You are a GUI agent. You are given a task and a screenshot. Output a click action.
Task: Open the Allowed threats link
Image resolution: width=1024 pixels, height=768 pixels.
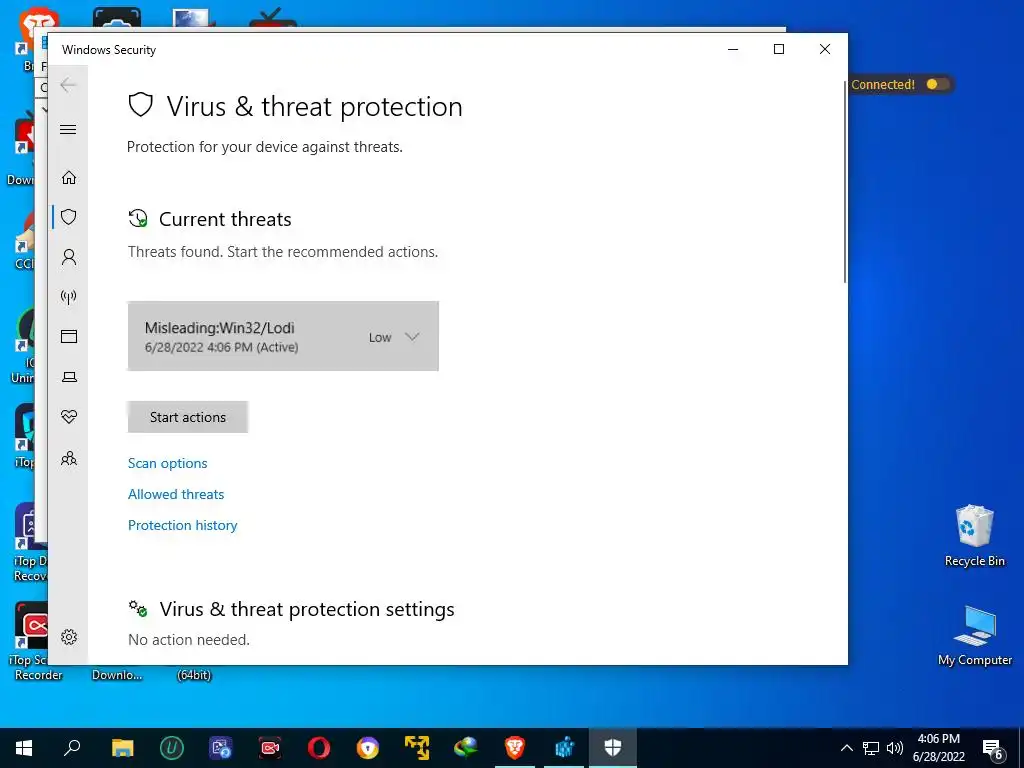176,494
